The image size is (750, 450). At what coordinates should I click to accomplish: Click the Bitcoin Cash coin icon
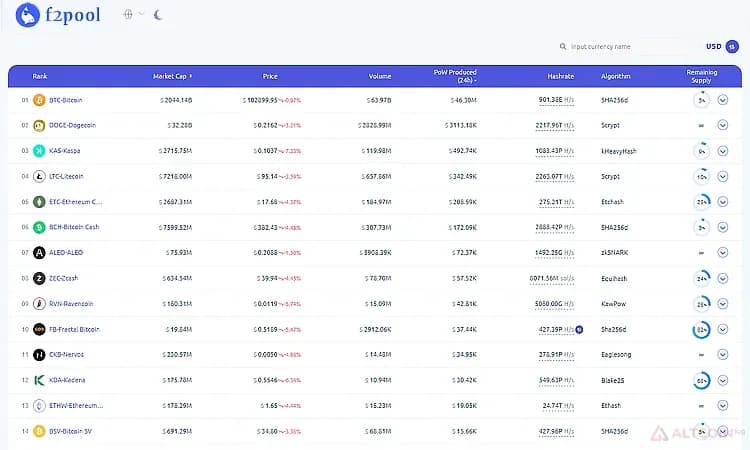(39, 227)
